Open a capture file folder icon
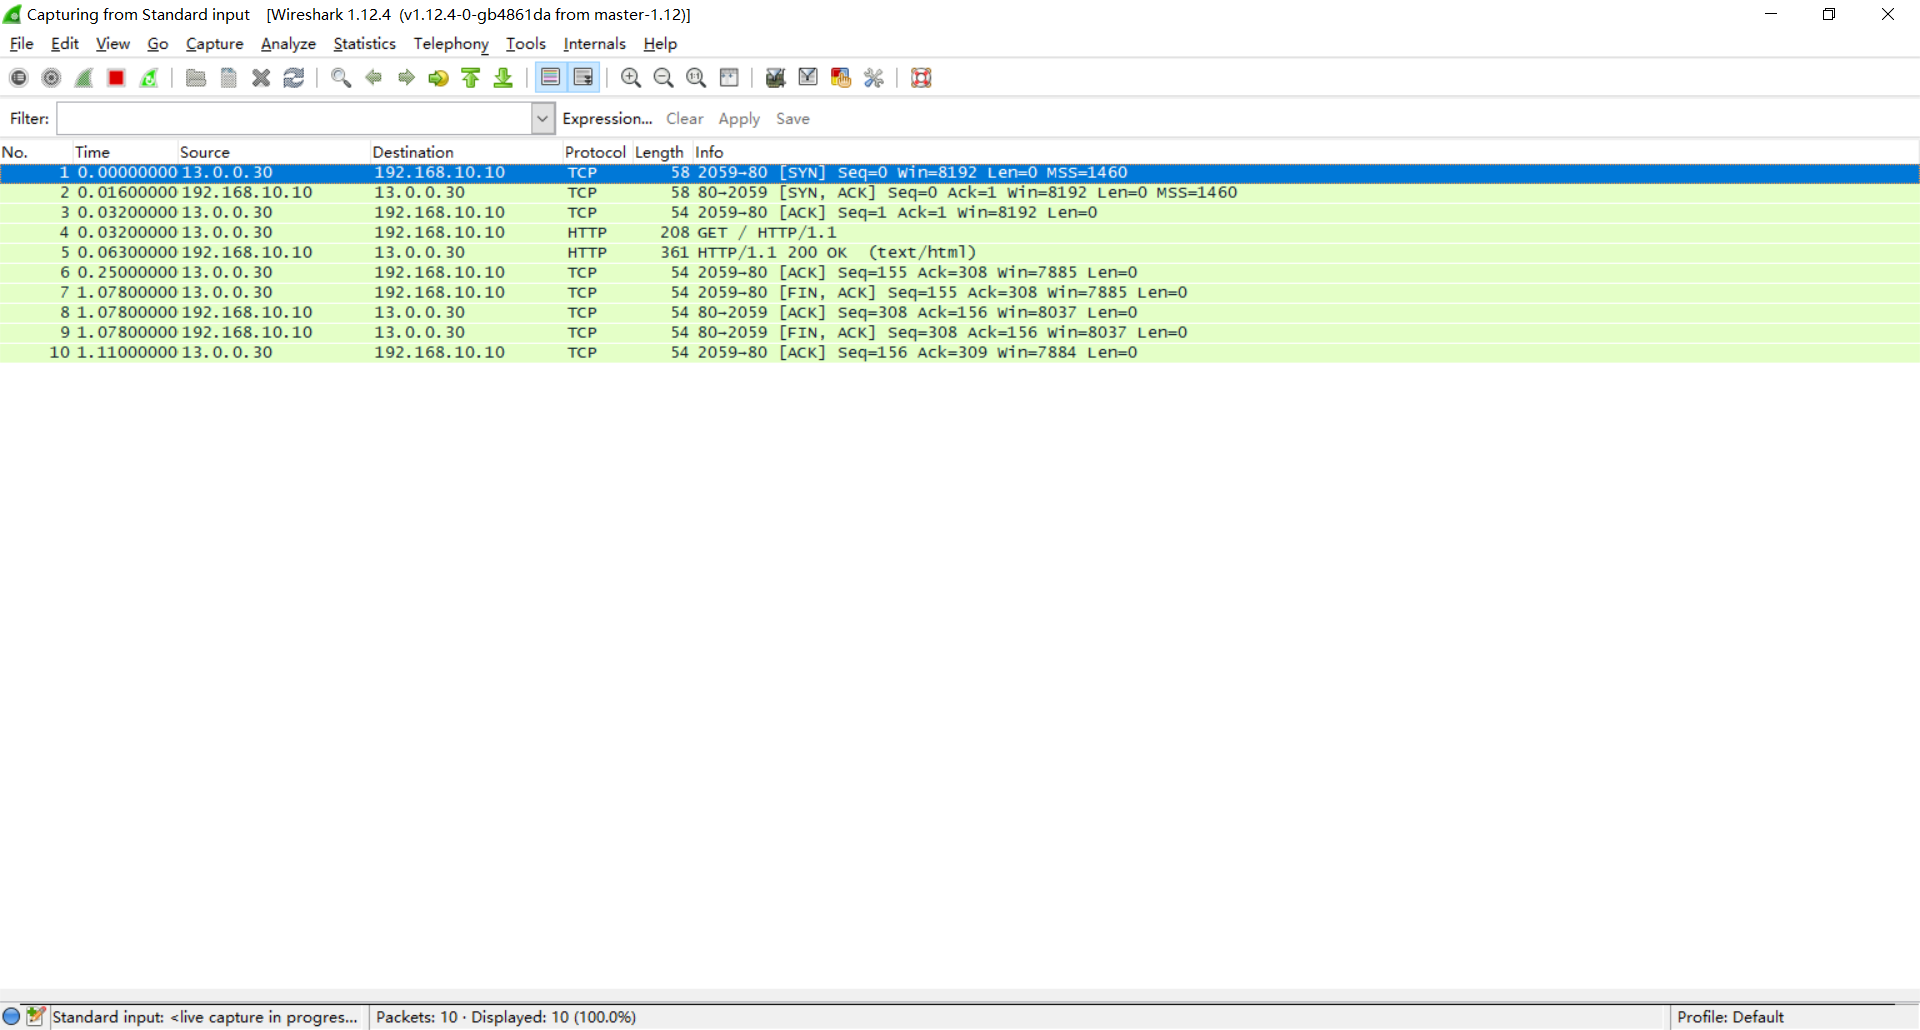The height and width of the screenshot is (1030, 1920). 196,78
